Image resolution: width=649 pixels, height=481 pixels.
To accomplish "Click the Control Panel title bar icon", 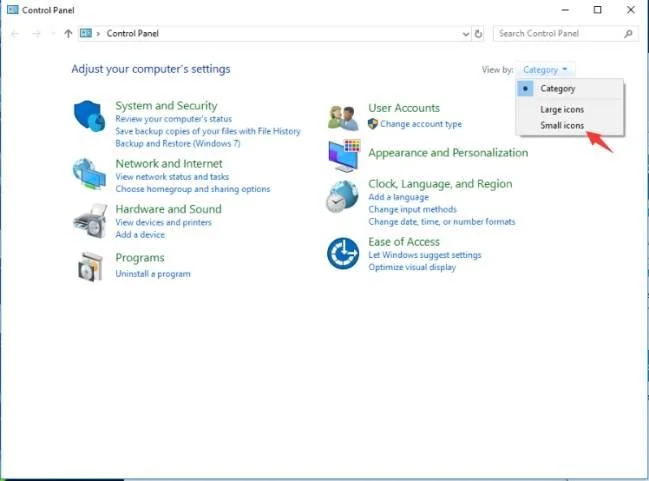I will (13, 10).
